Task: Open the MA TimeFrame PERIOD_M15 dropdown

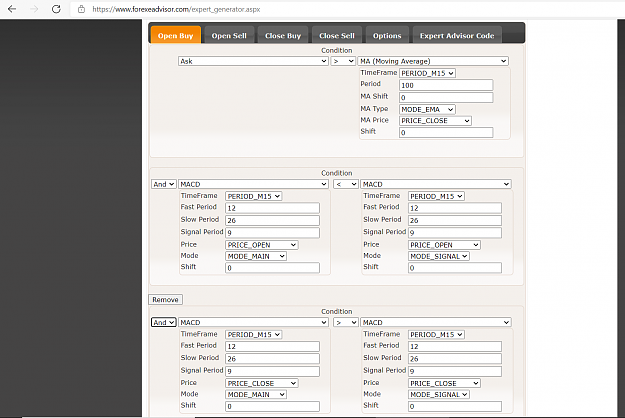Action: (427, 73)
